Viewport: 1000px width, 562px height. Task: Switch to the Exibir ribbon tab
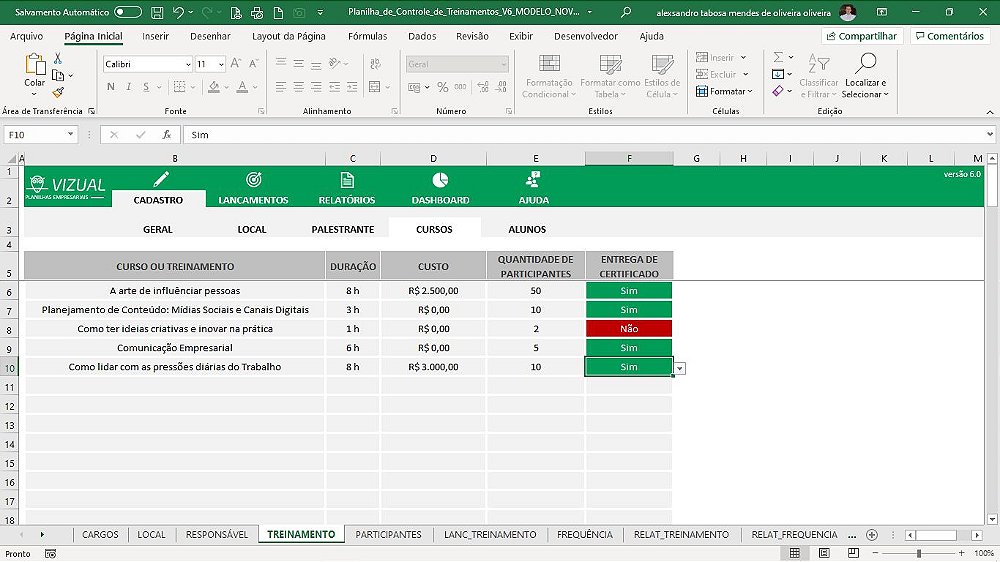520,36
